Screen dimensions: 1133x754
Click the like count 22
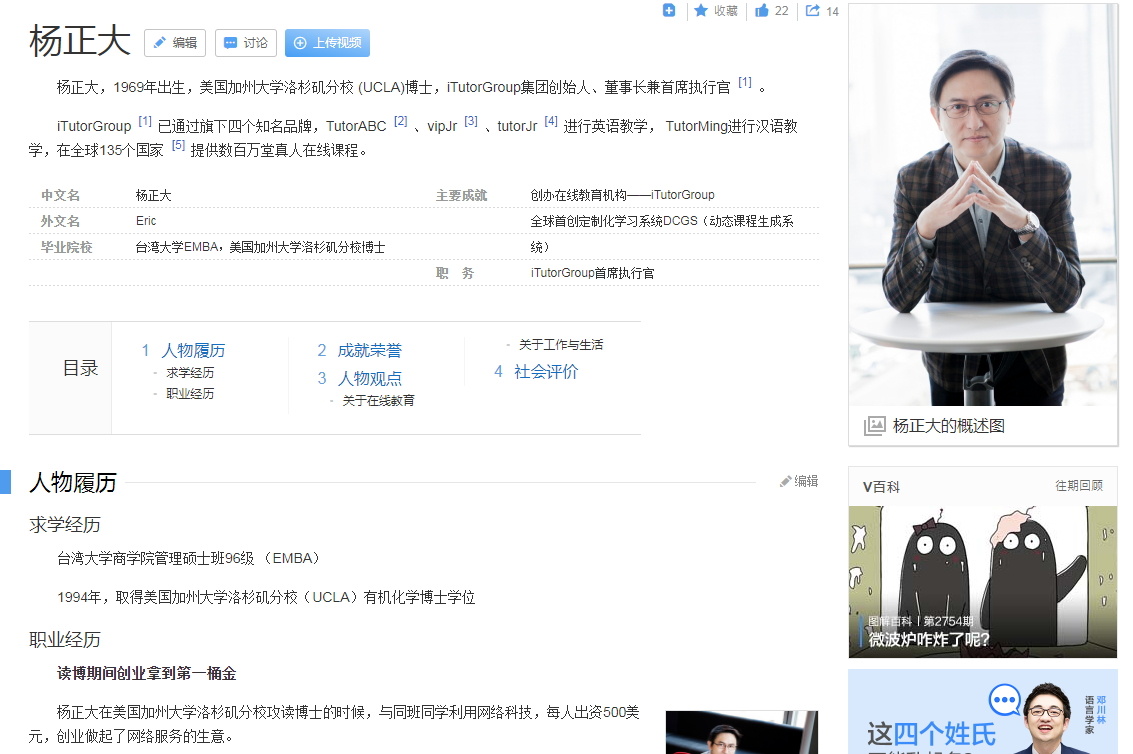(782, 11)
